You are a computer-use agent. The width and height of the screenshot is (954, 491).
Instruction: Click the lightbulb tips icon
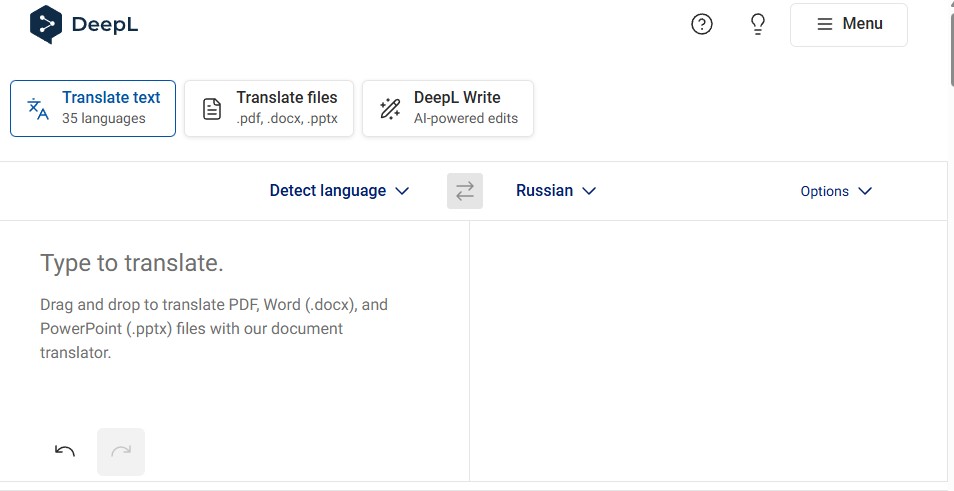[x=757, y=24]
